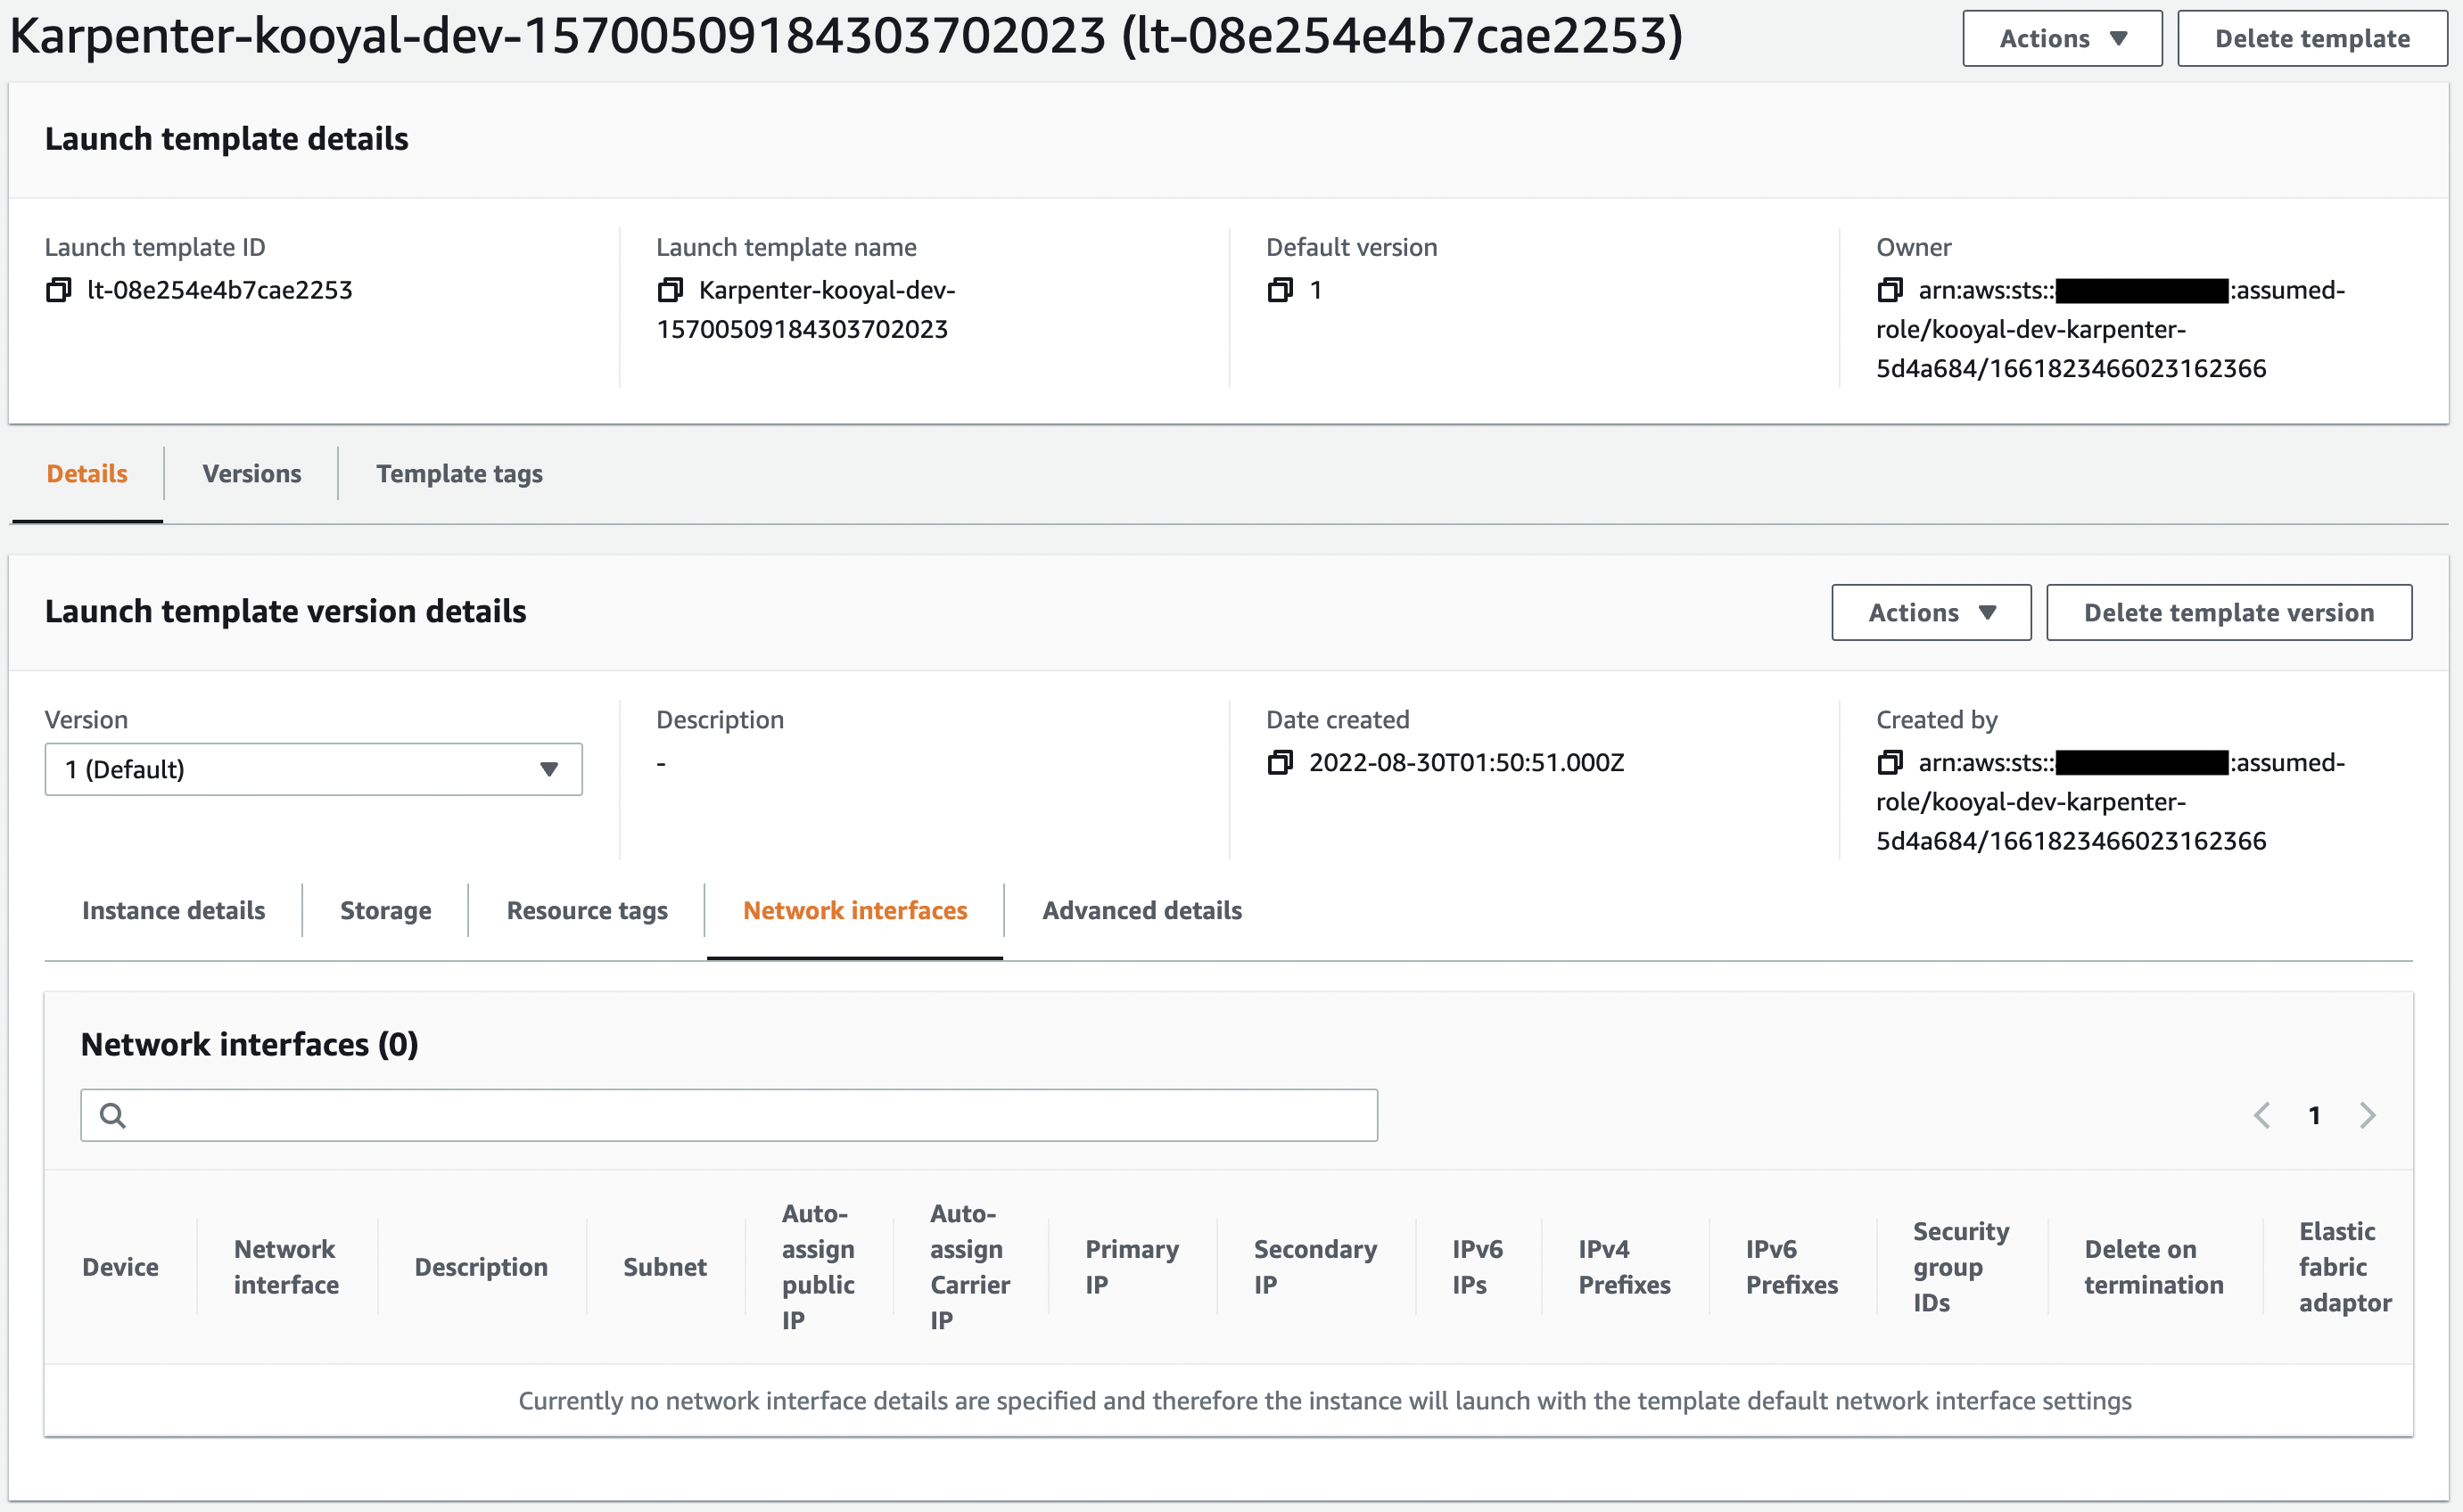Click the Delete template button
Image resolution: width=2463 pixels, height=1512 pixels.
[2311, 38]
